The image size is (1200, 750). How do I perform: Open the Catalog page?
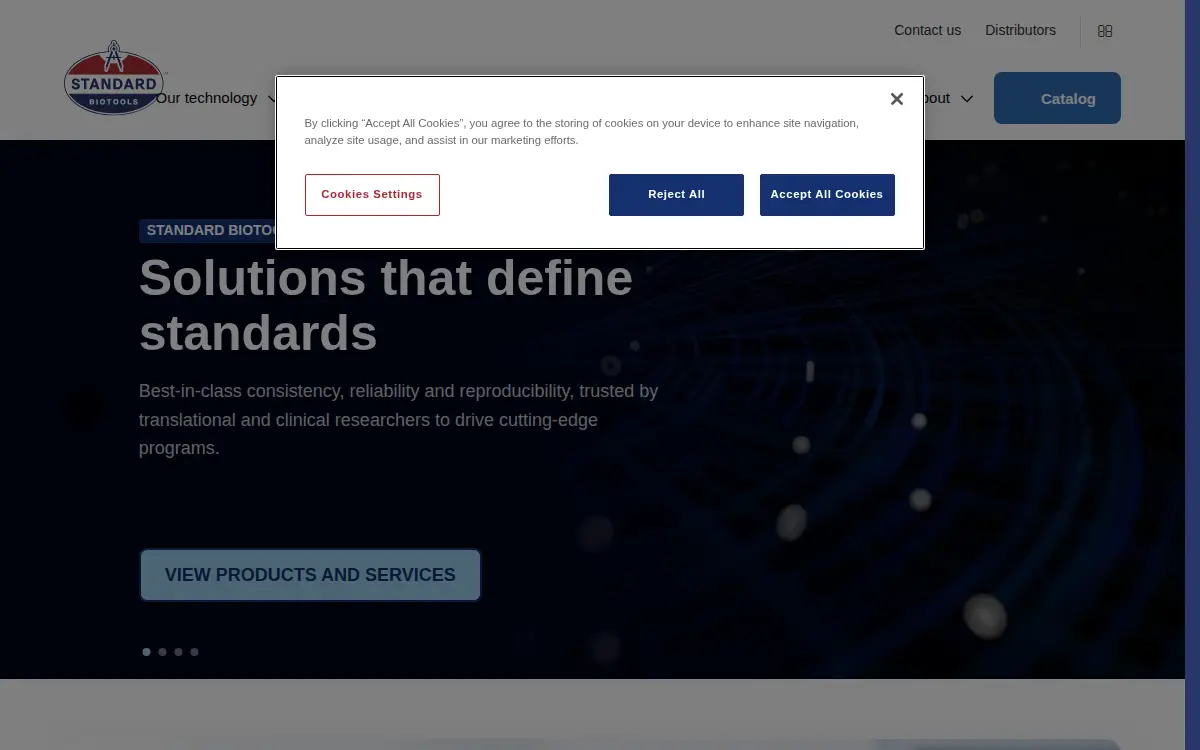(x=1057, y=98)
